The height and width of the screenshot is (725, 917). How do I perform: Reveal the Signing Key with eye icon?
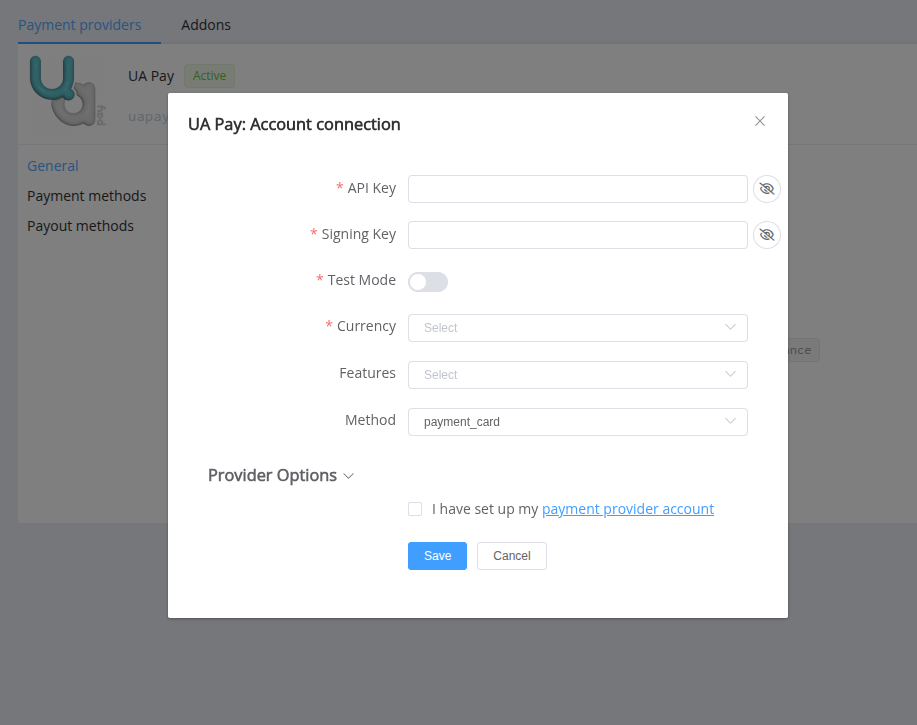(766, 235)
